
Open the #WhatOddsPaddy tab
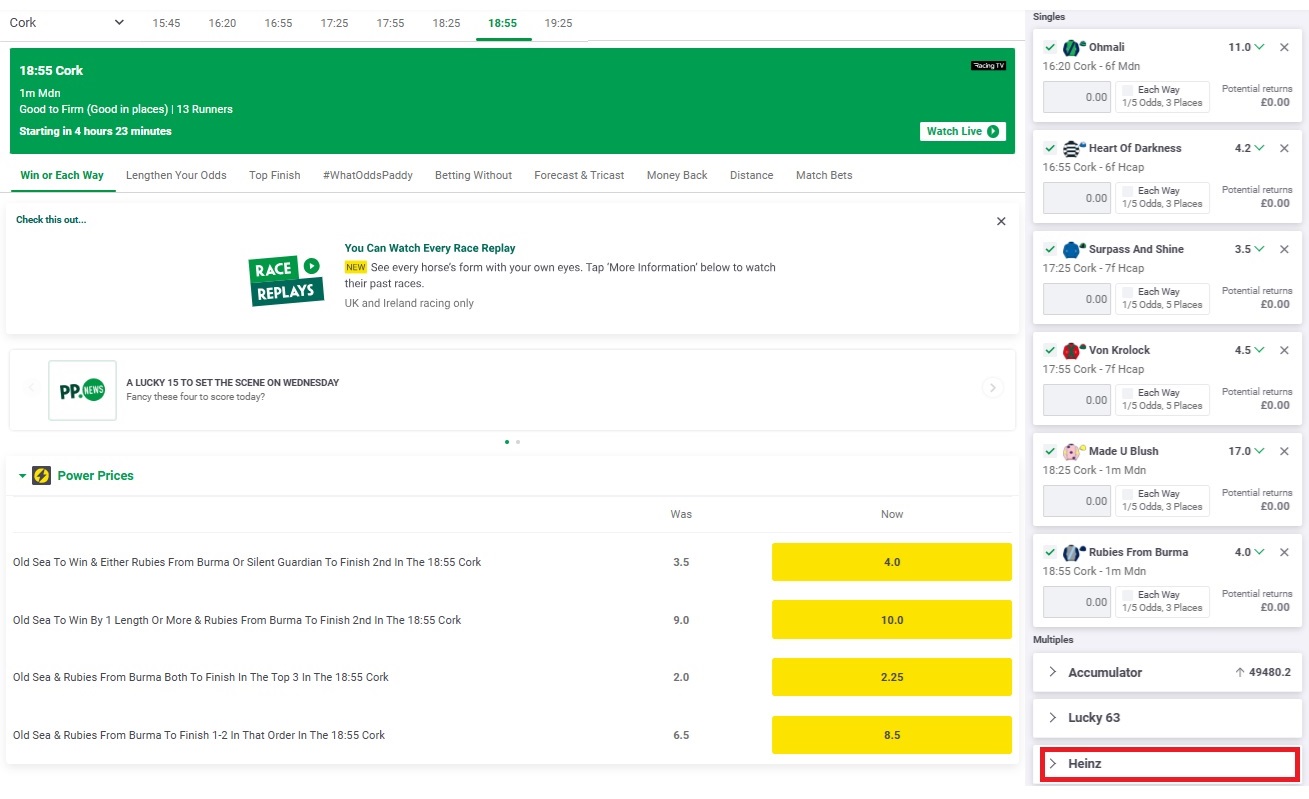coord(367,175)
